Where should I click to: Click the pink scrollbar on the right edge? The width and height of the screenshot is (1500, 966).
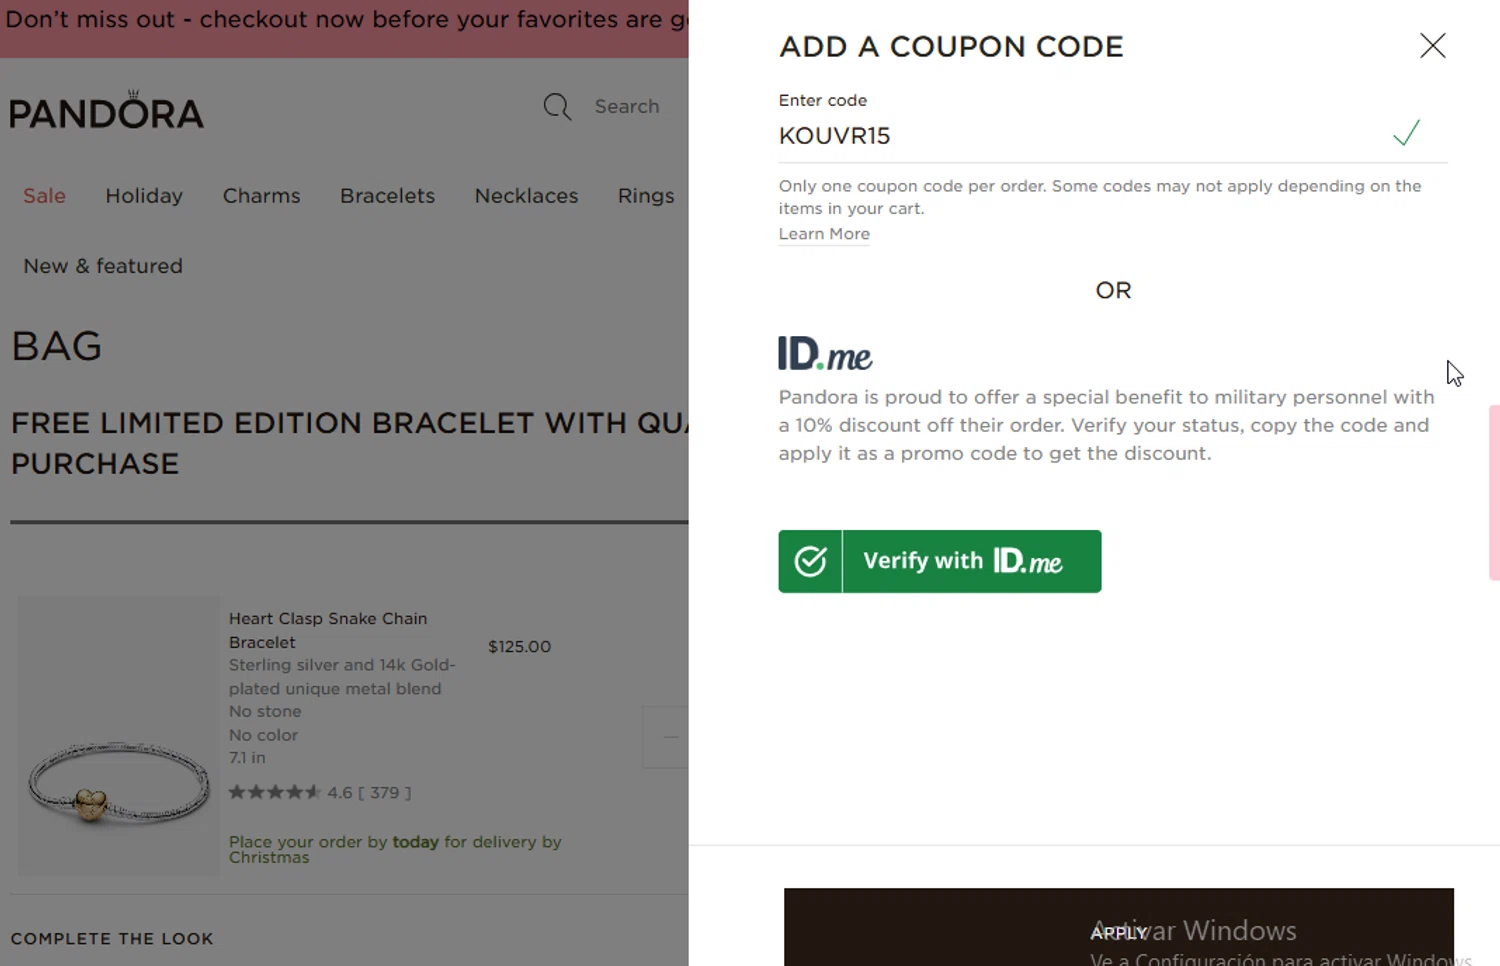coord(1494,492)
